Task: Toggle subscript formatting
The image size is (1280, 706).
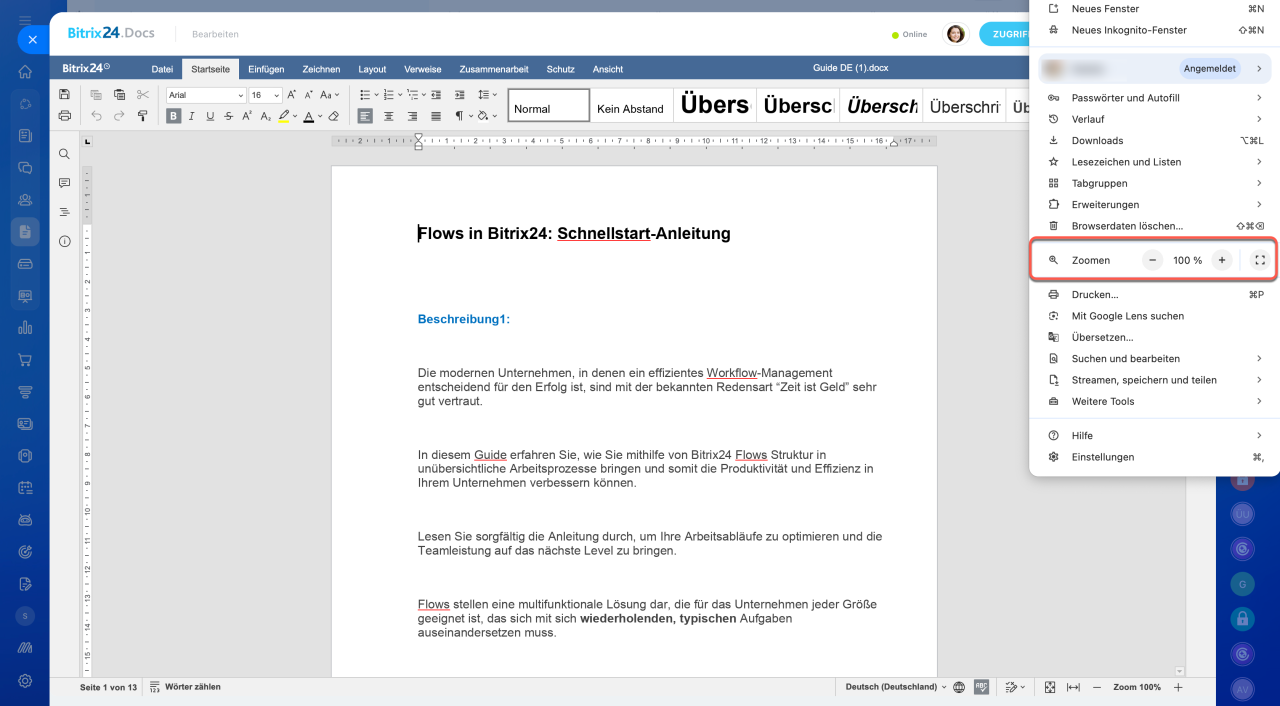Action: click(265, 116)
